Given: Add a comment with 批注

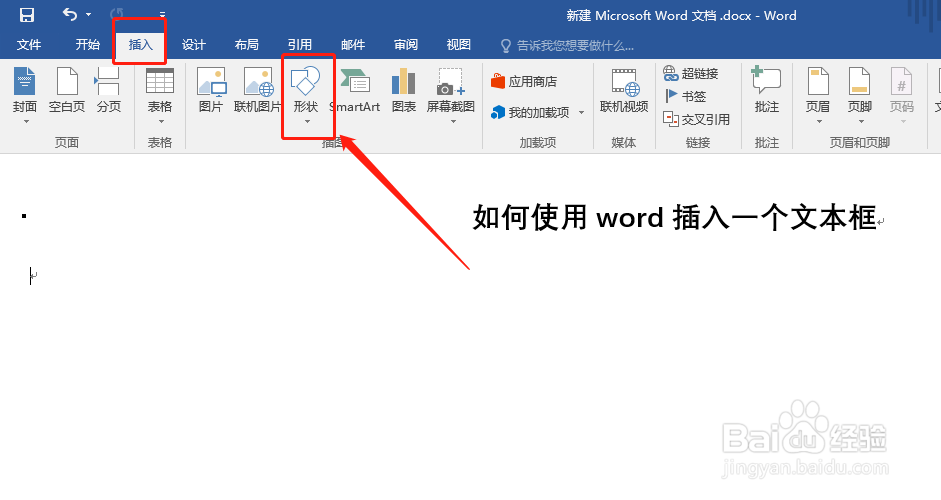Looking at the screenshot, I should click(x=766, y=90).
